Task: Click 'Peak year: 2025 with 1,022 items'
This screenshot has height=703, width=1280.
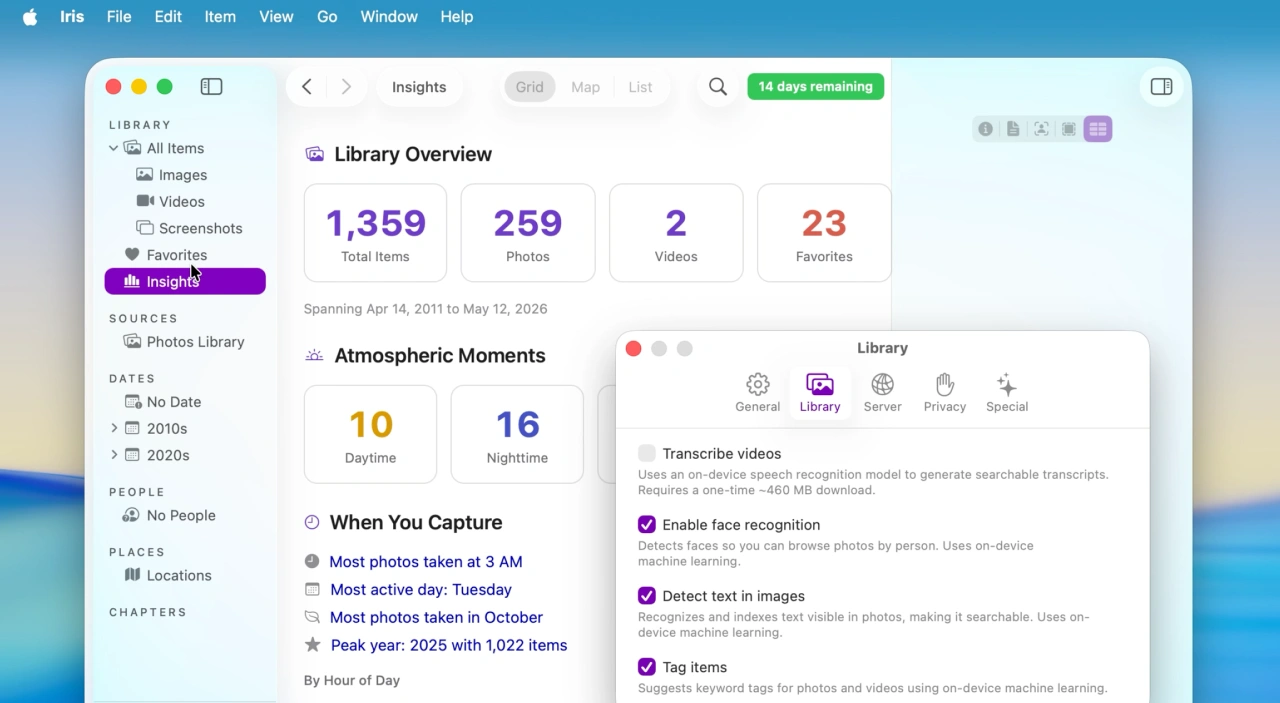Action: [449, 646]
